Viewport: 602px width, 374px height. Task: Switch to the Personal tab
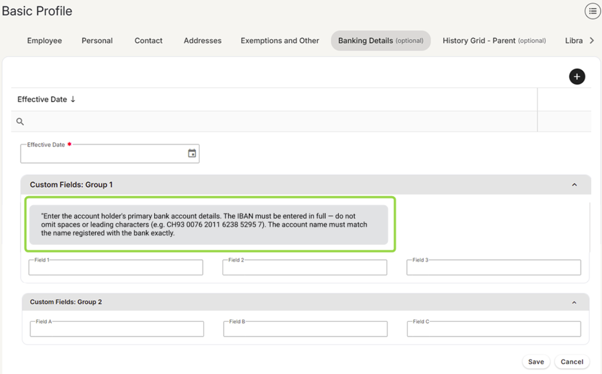tap(97, 41)
